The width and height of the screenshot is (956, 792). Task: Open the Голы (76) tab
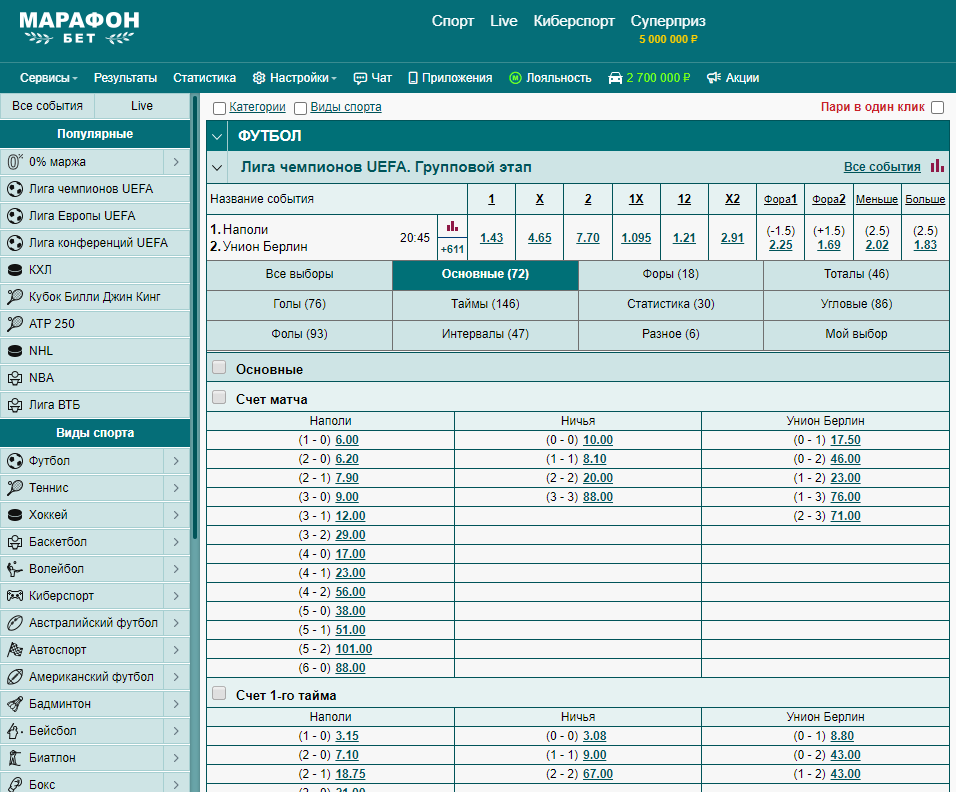click(299, 304)
